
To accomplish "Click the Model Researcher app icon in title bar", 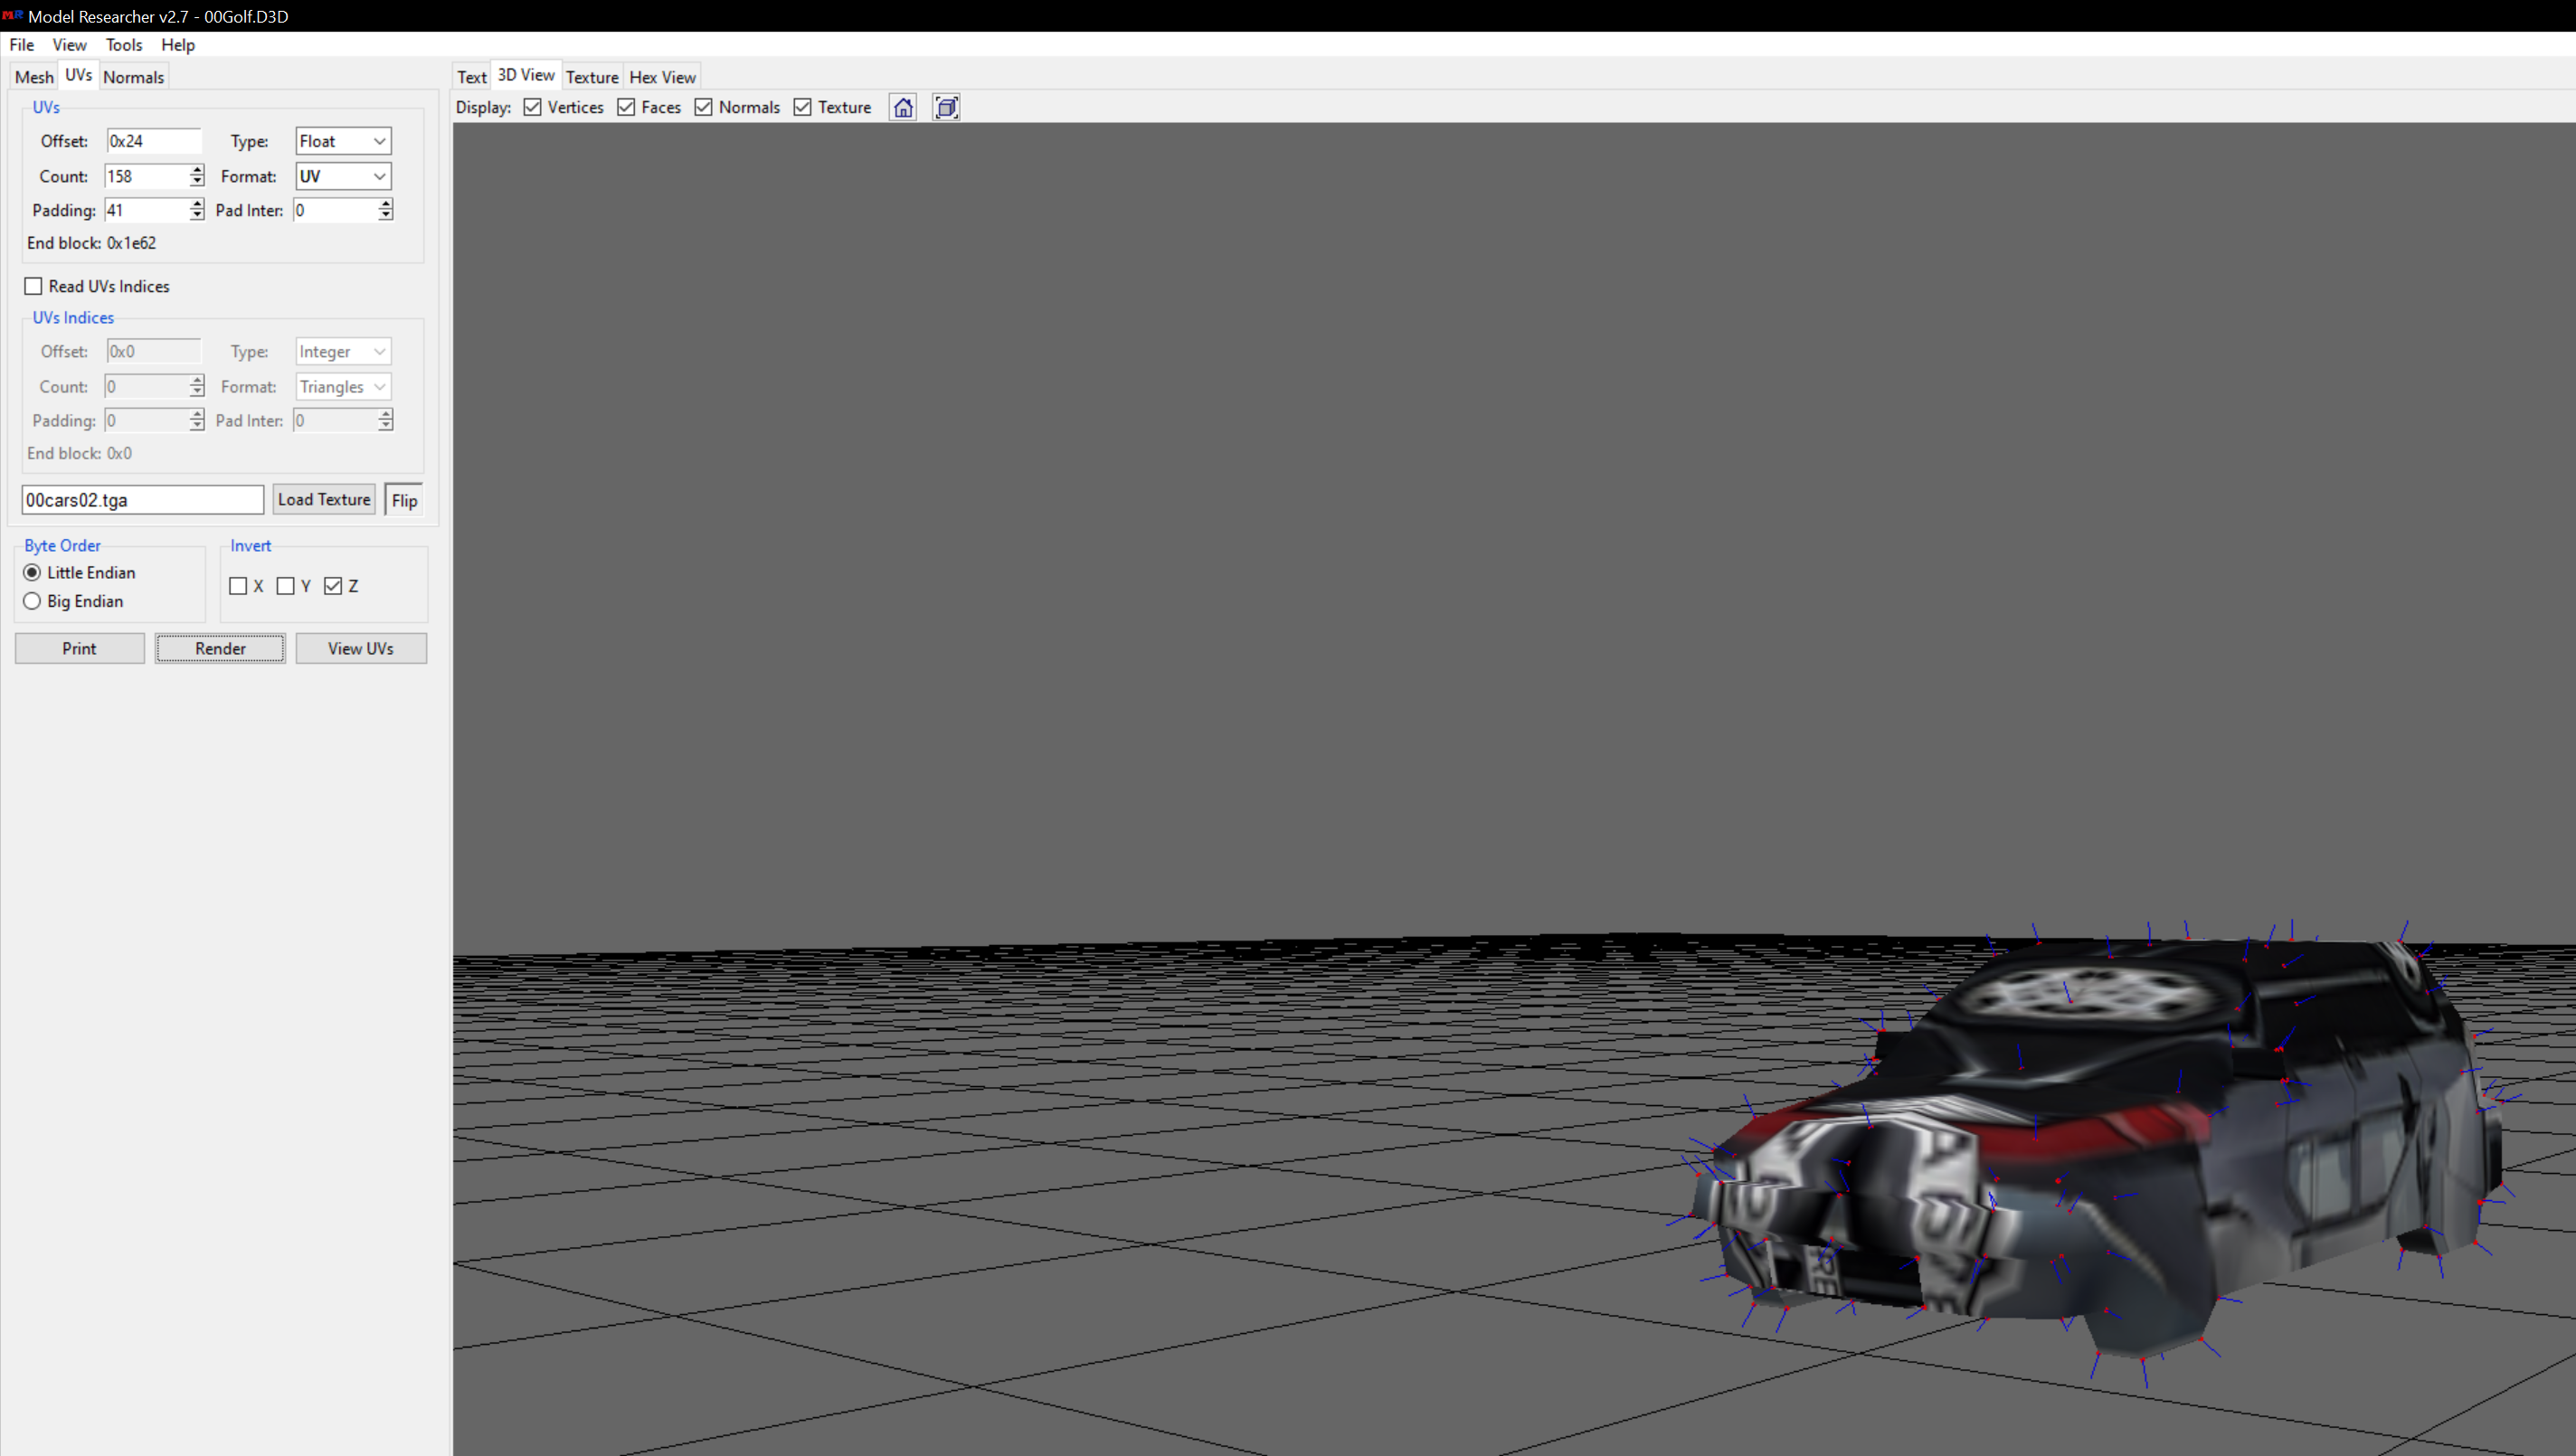I will coord(12,15).
